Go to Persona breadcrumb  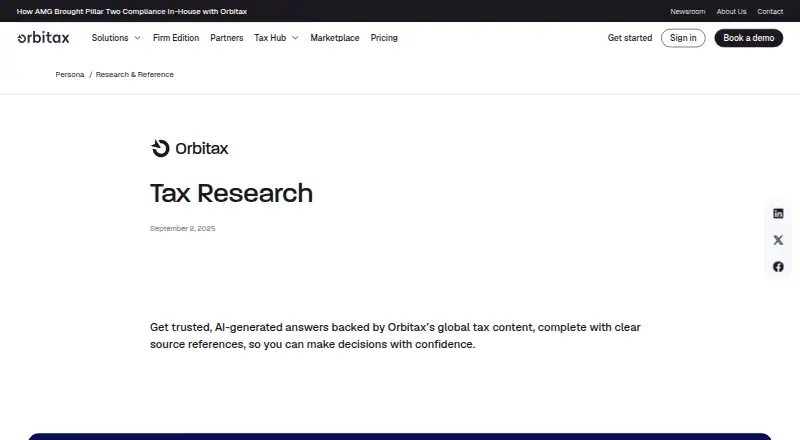(70, 75)
